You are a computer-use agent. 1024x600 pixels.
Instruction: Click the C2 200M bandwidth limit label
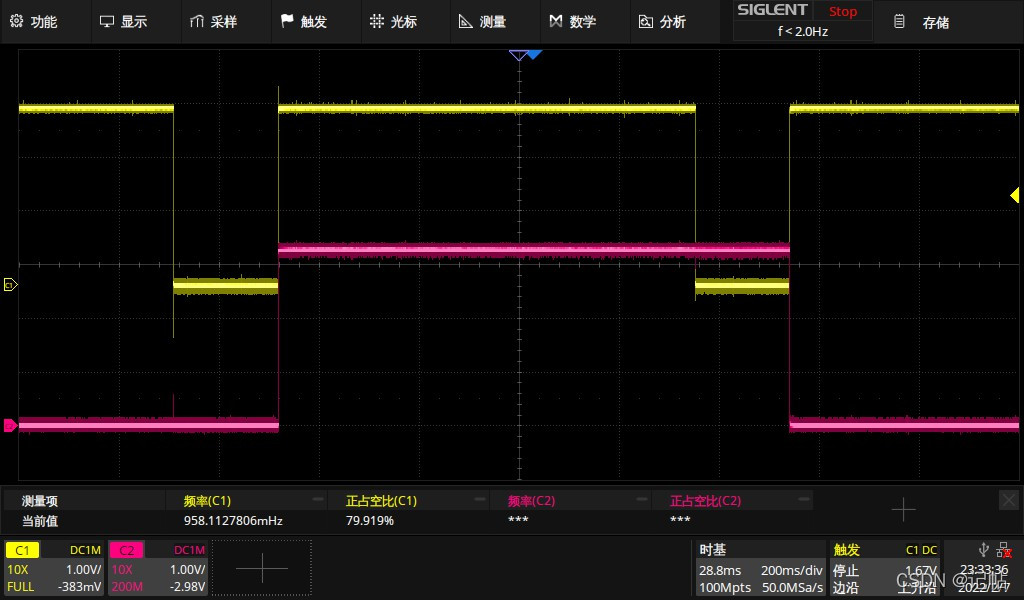tap(127, 586)
